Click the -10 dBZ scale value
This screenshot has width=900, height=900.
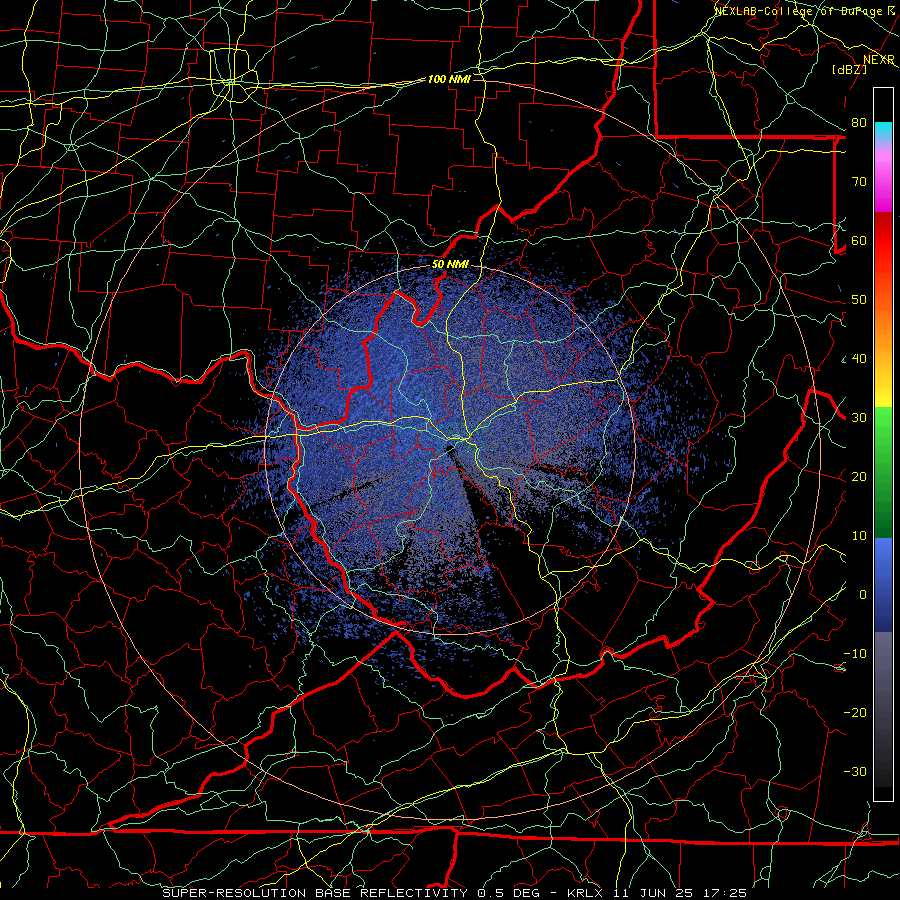(855, 654)
